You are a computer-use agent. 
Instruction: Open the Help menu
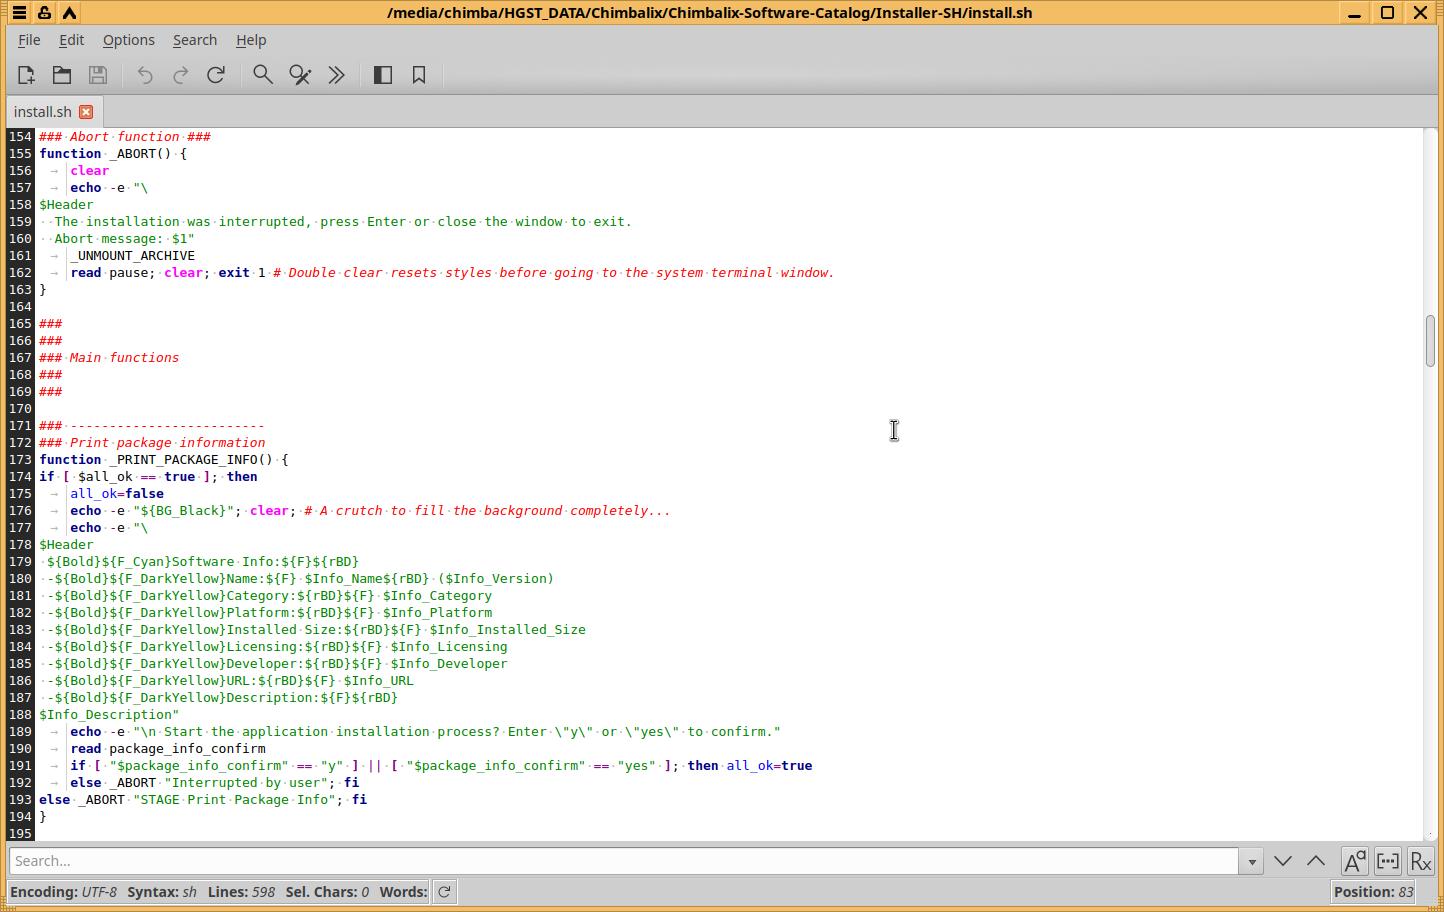(251, 40)
